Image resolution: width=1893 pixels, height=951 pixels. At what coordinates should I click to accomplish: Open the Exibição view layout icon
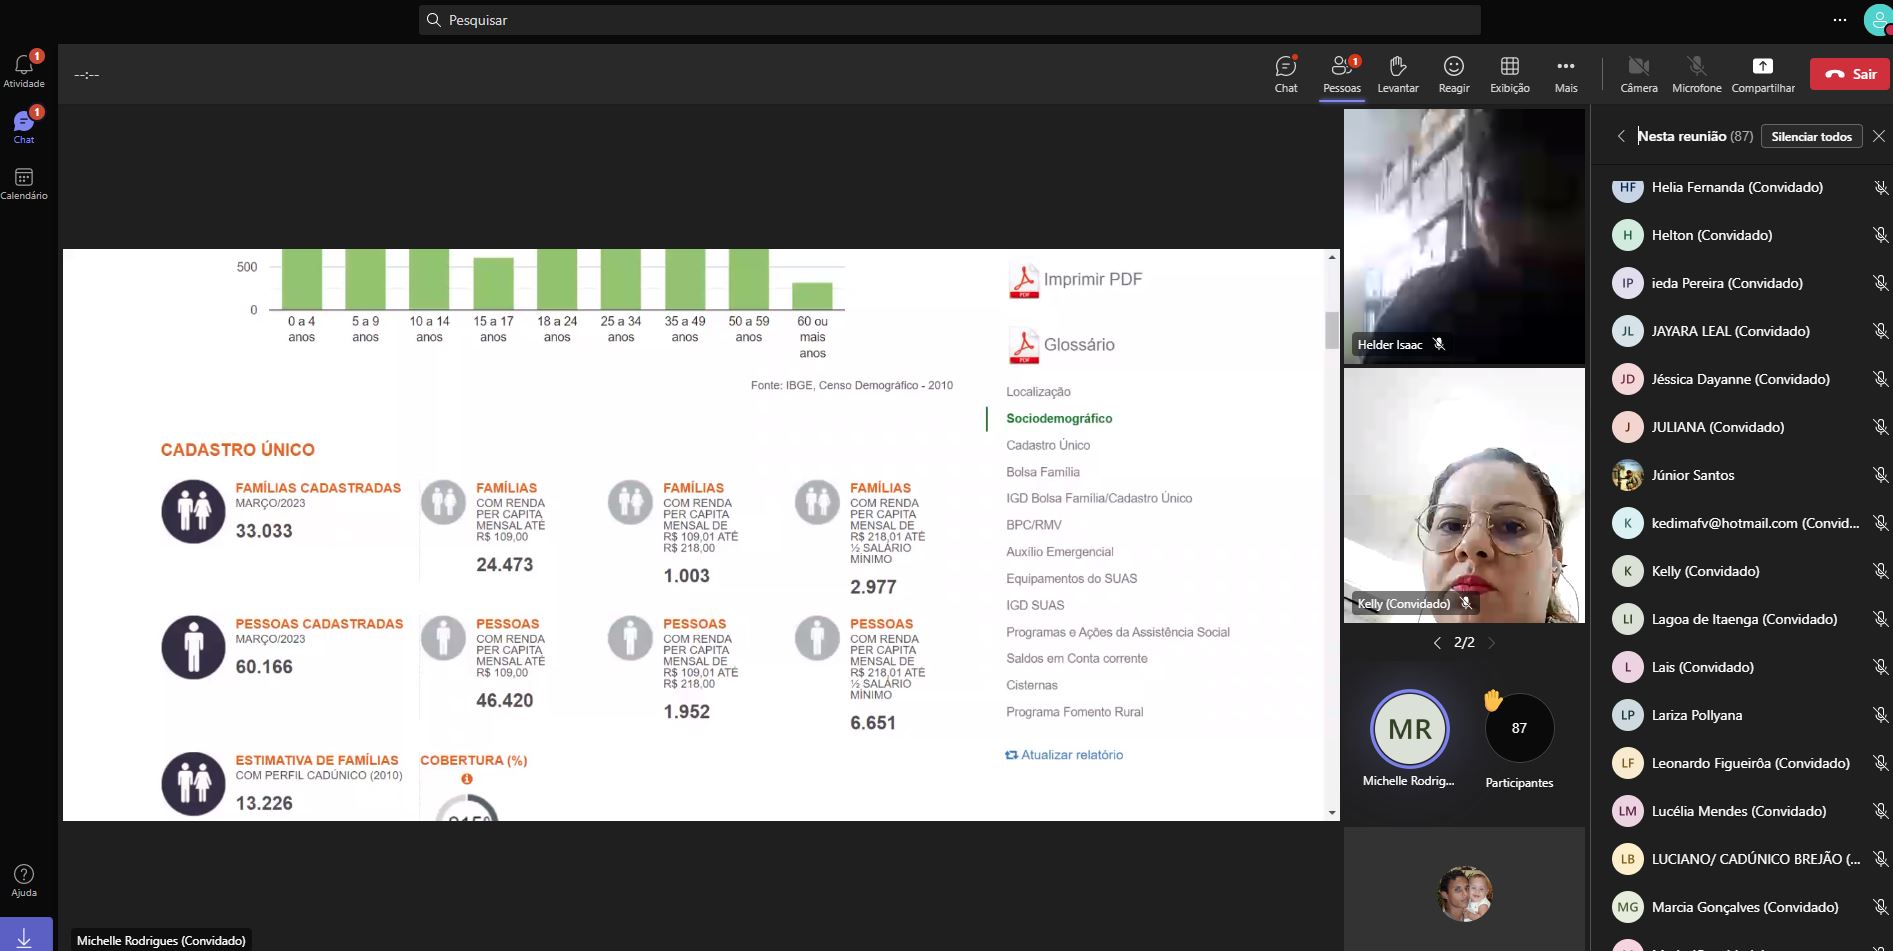click(1509, 67)
